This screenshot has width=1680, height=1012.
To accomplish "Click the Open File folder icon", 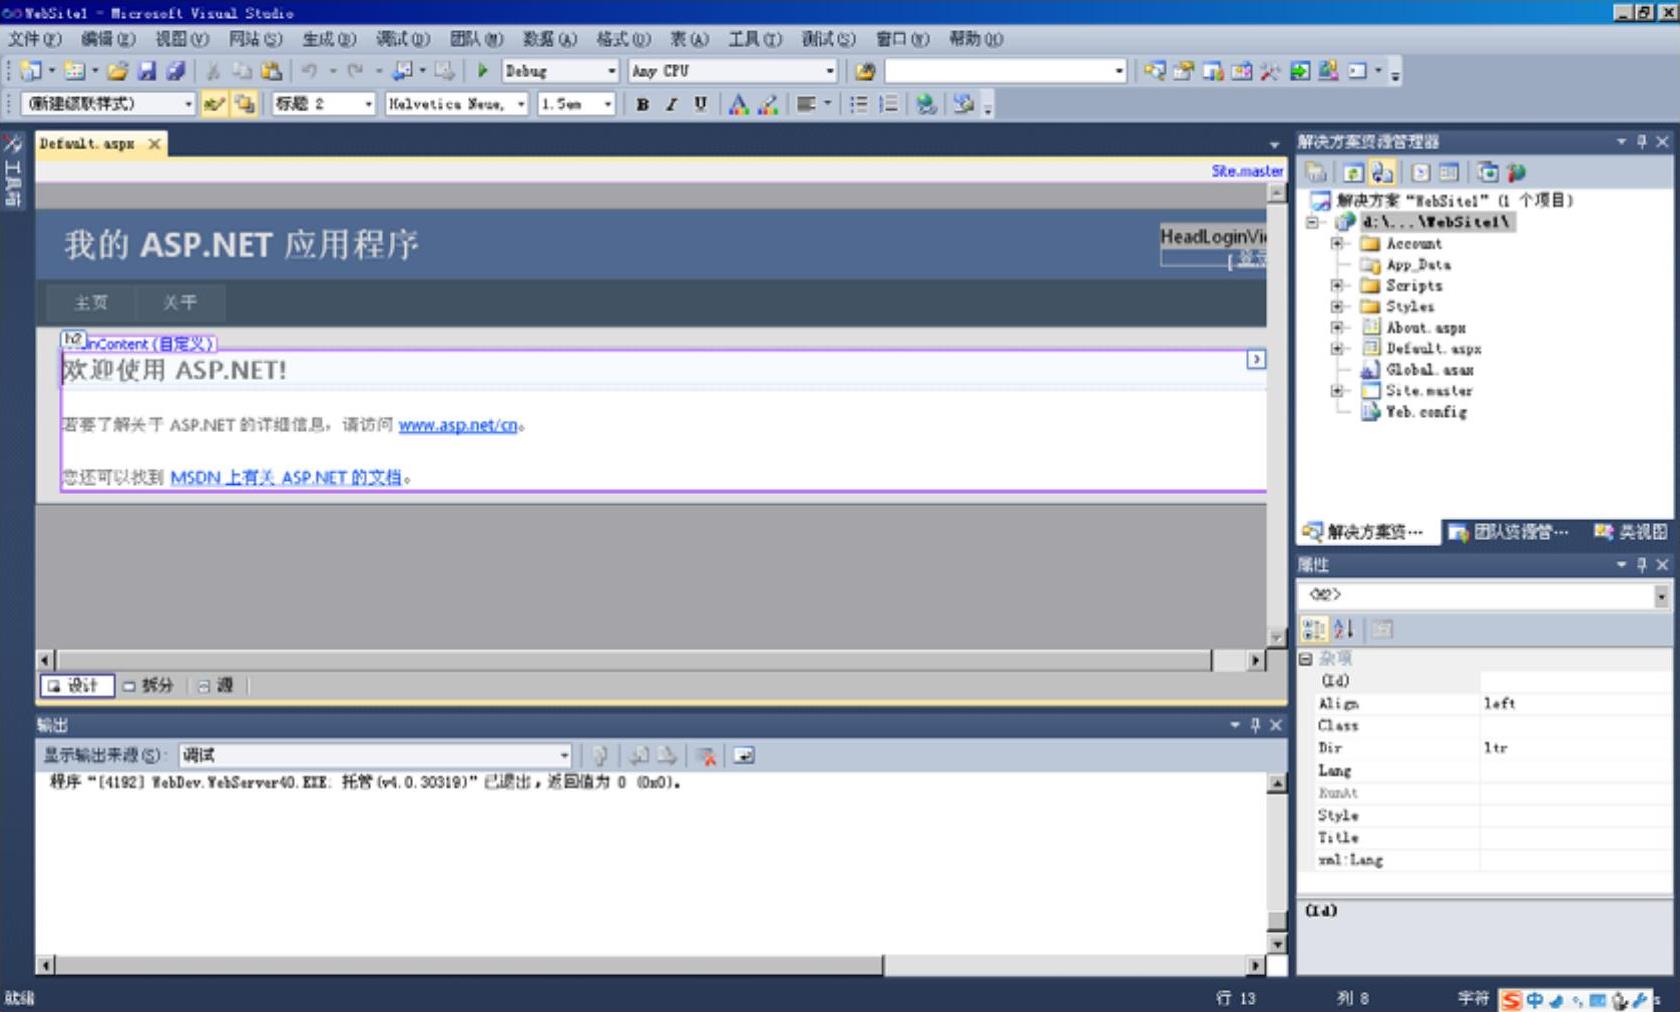I will click(118, 71).
